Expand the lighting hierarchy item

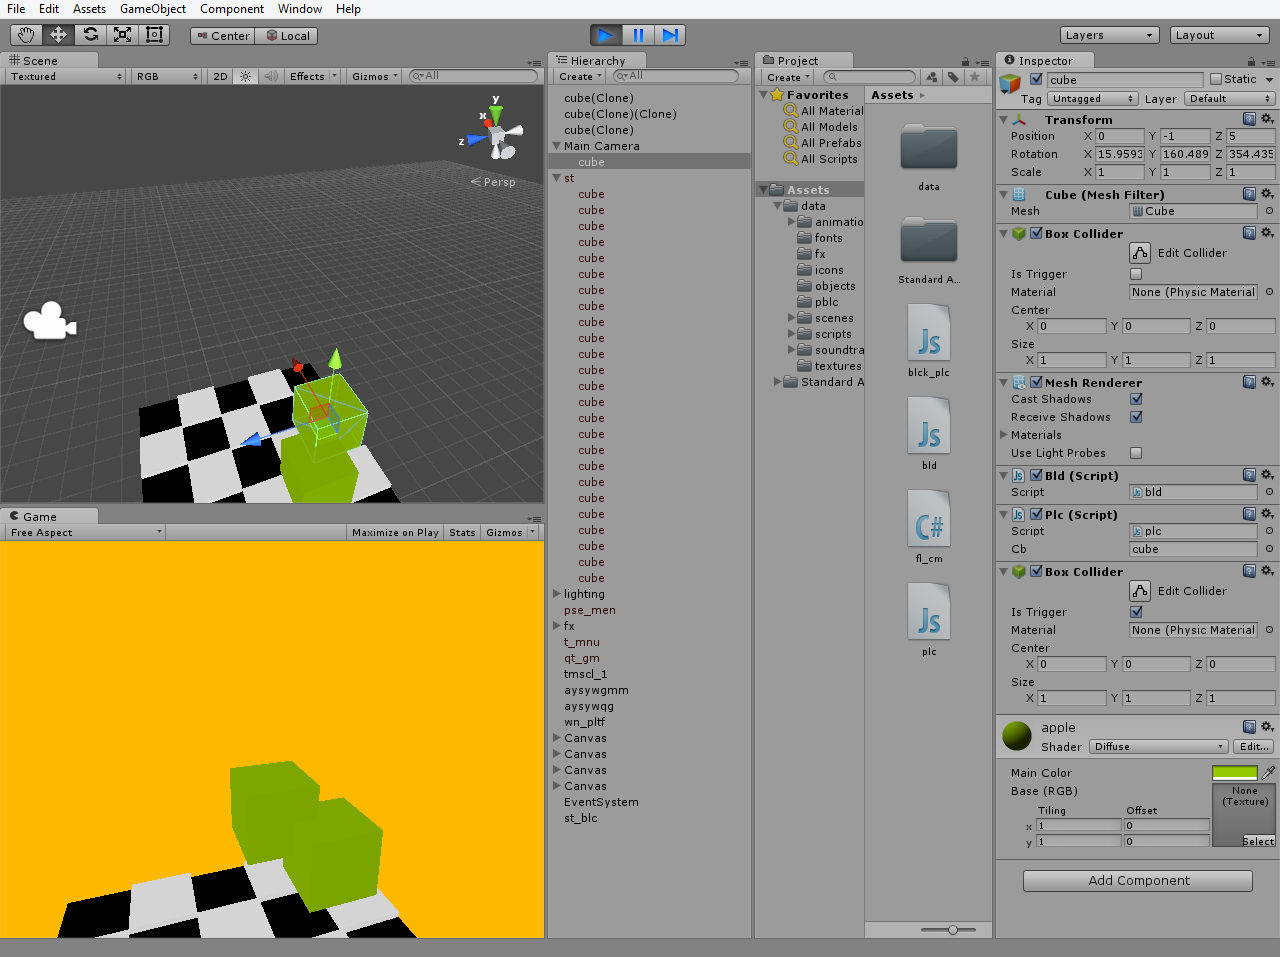(556, 594)
